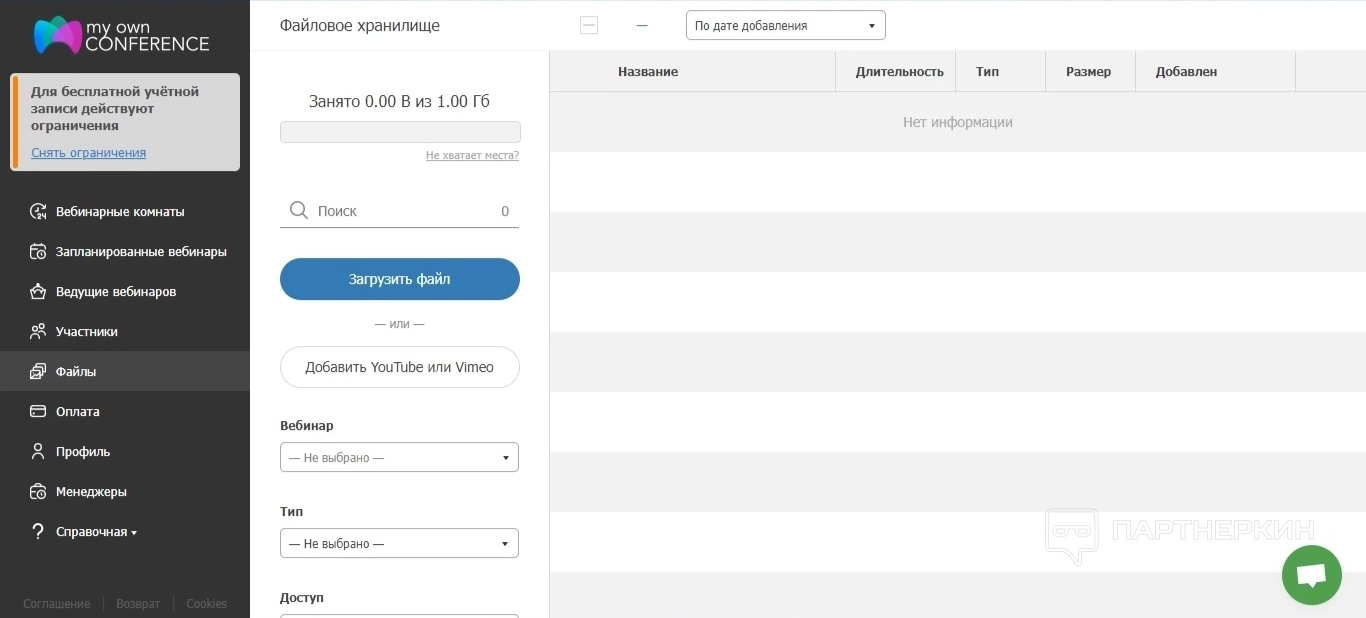Viewport: 1366px width, 618px height.
Task: Toggle the select-all files checkbox
Action: tap(589, 26)
